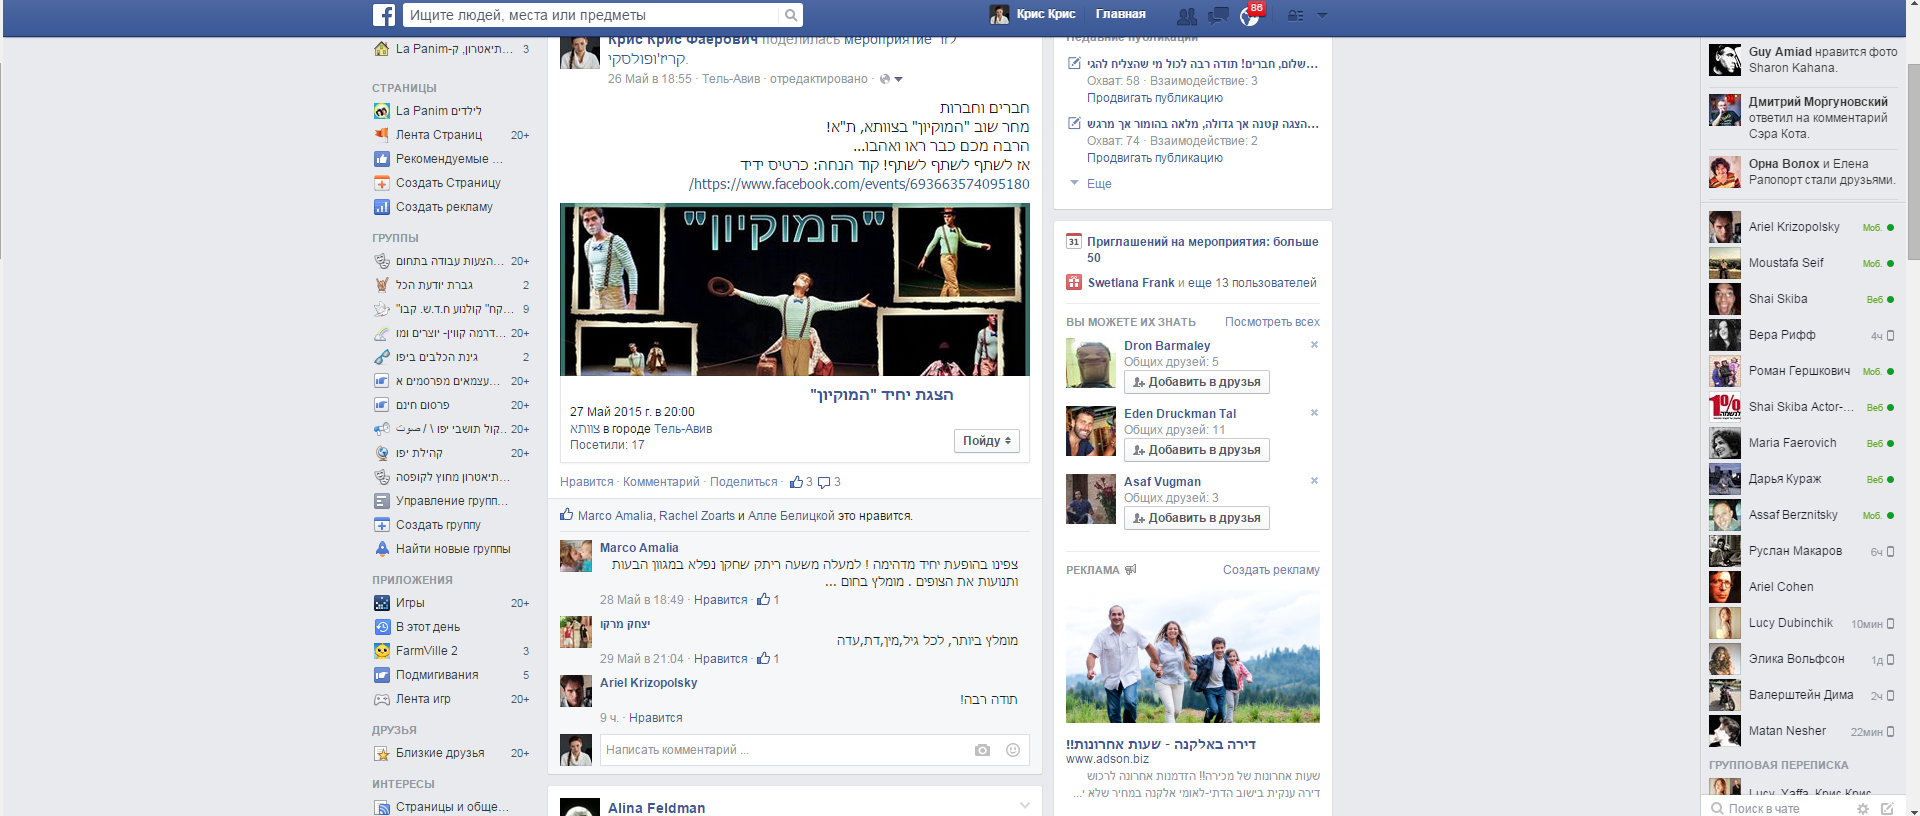Open Близкие друзья list
This screenshot has width=1920, height=816.
point(452,753)
